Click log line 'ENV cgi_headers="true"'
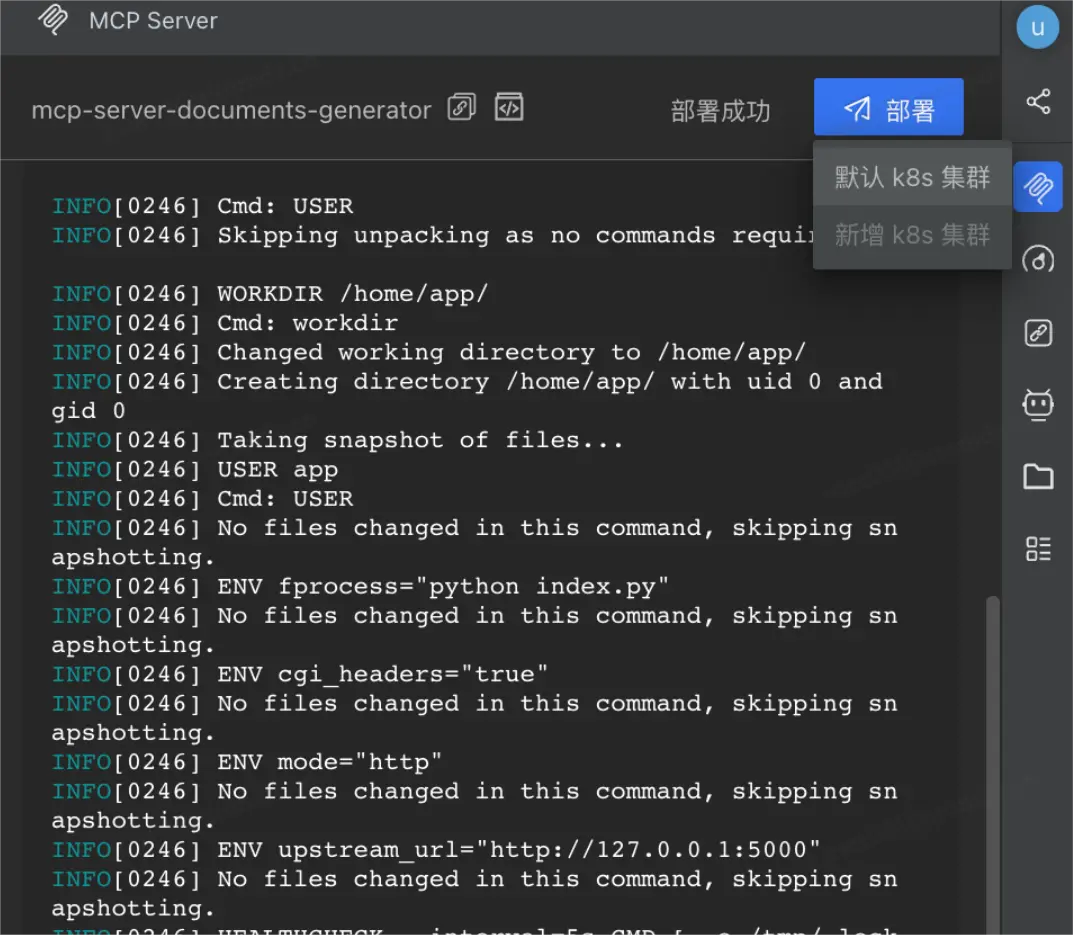The image size is (1074, 935). coord(300,675)
